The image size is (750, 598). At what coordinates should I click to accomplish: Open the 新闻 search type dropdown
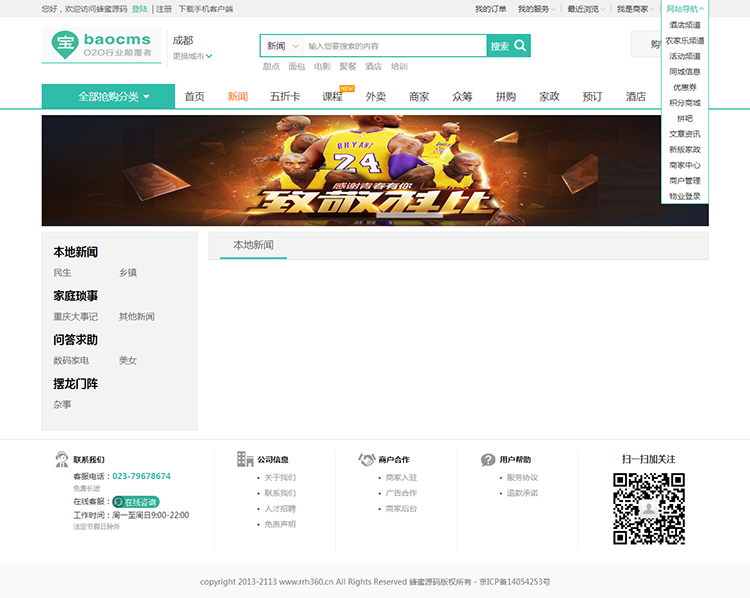click(282, 46)
